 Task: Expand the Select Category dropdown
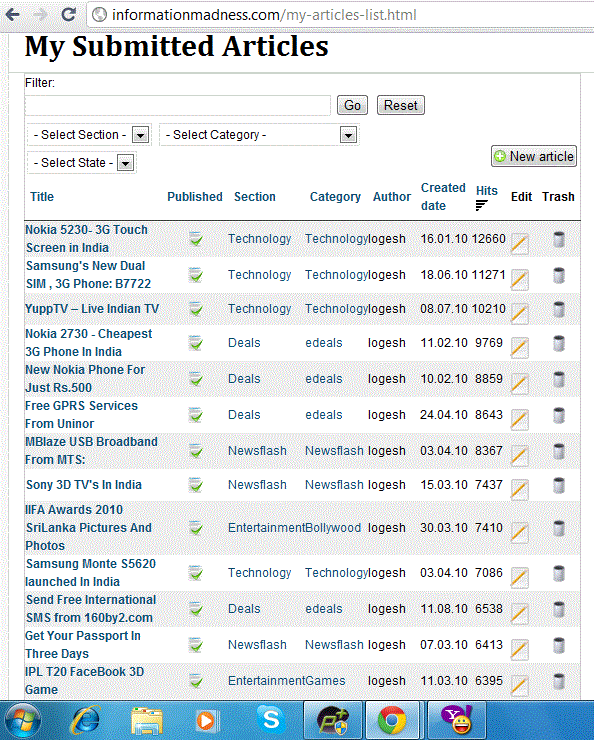[259, 135]
